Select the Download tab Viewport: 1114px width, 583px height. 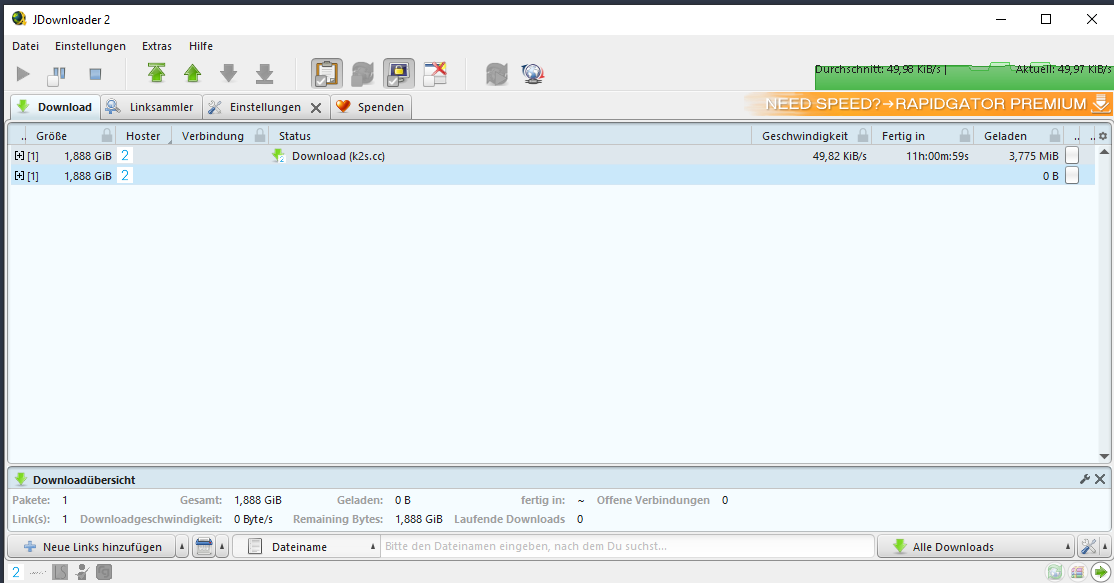coord(55,107)
